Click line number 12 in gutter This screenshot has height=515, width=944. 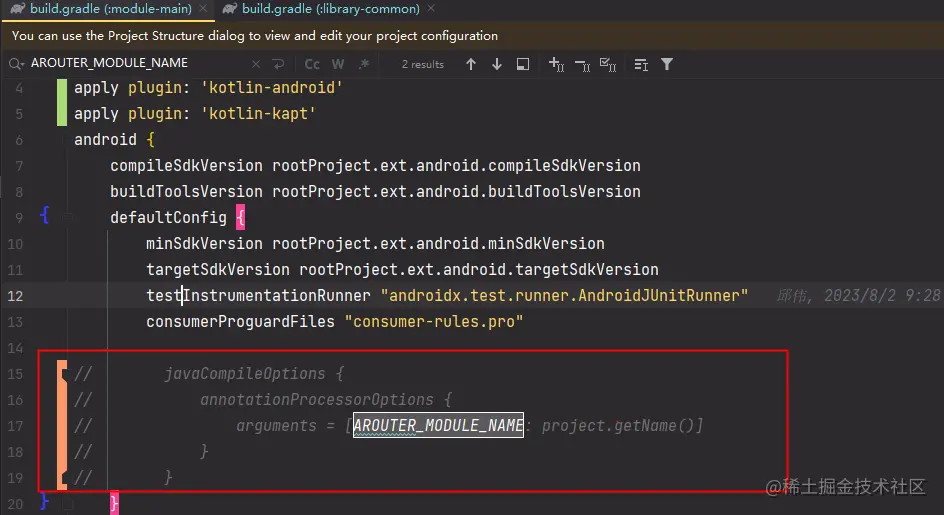pyautogui.click(x=16, y=296)
